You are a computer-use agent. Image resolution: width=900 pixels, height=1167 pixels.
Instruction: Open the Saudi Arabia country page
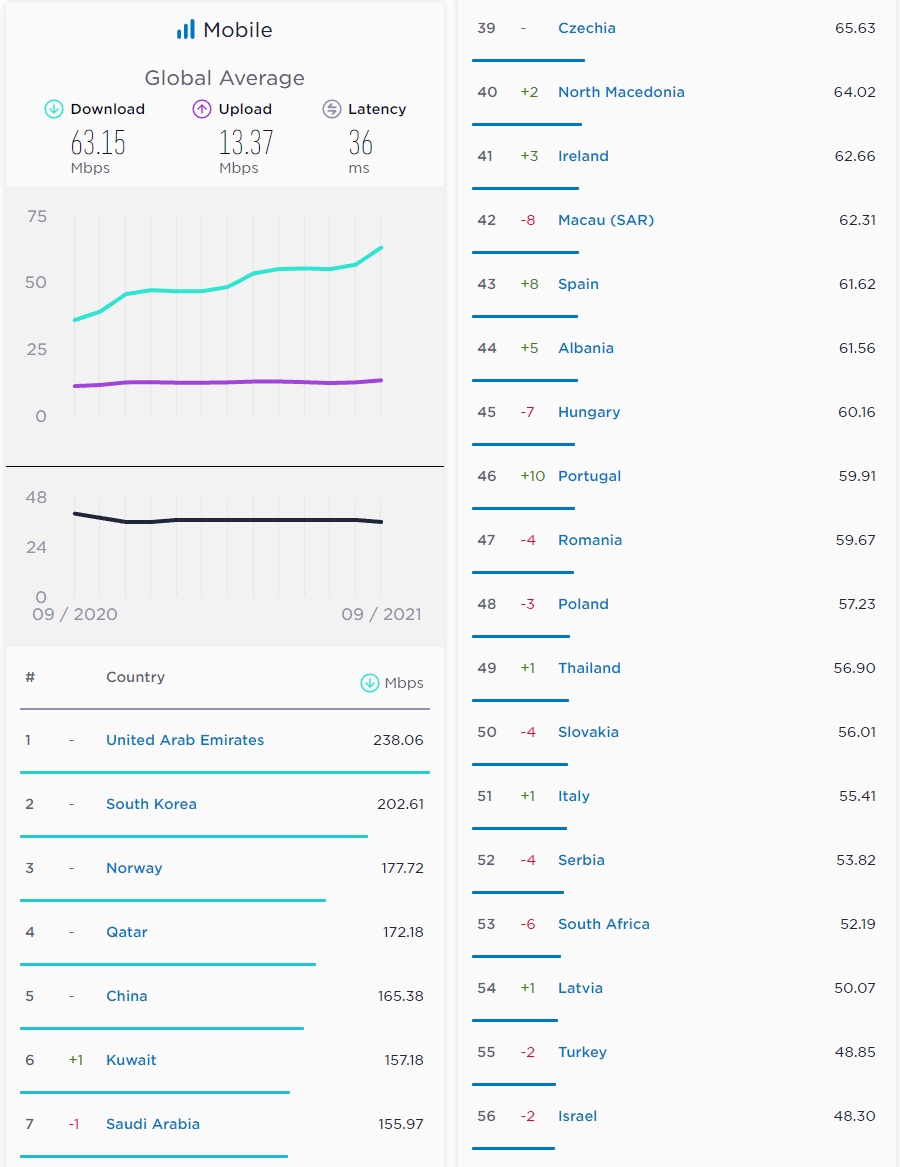[x=153, y=1124]
